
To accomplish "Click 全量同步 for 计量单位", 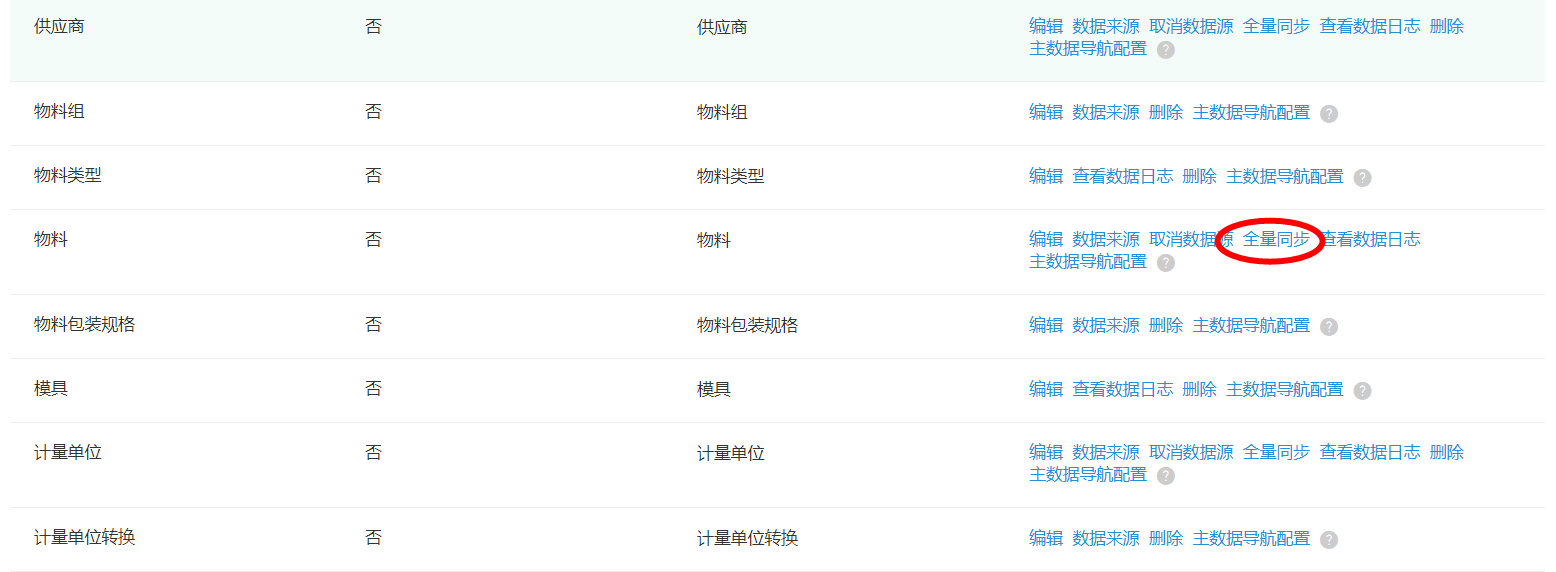I will pyautogui.click(x=1276, y=452).
